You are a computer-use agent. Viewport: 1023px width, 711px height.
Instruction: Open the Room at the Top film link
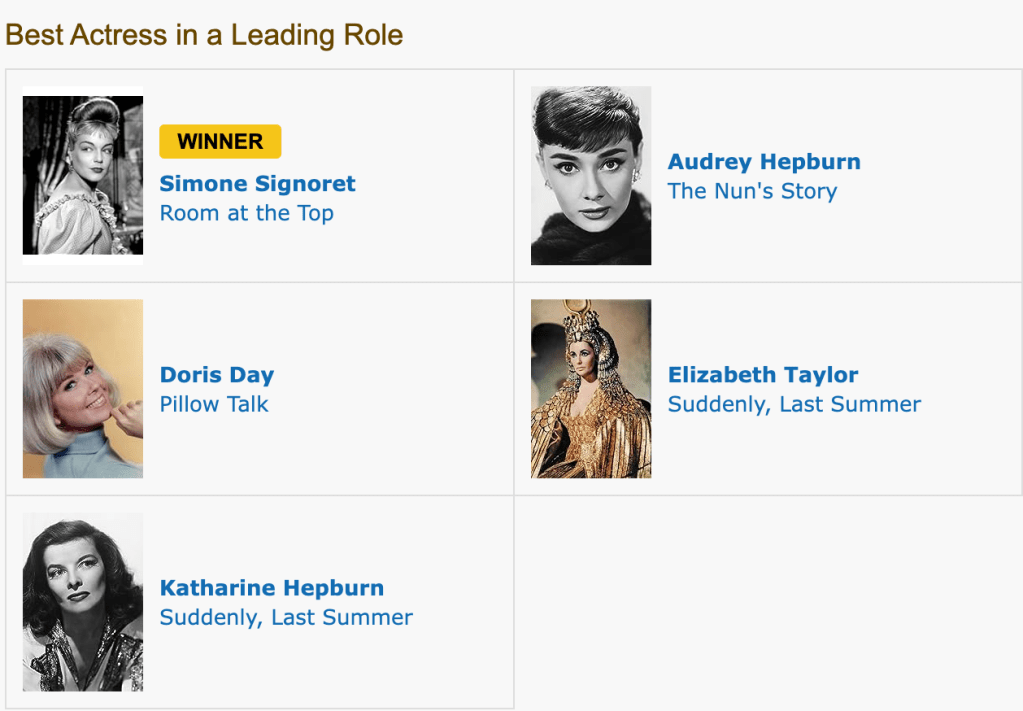coord(247,213)
